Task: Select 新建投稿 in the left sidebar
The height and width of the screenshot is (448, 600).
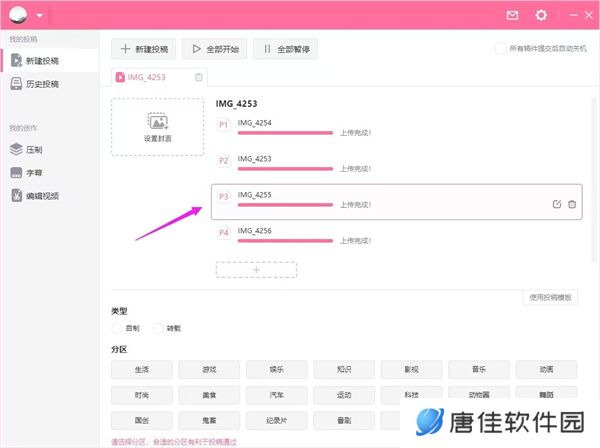Action: [50, 60]
